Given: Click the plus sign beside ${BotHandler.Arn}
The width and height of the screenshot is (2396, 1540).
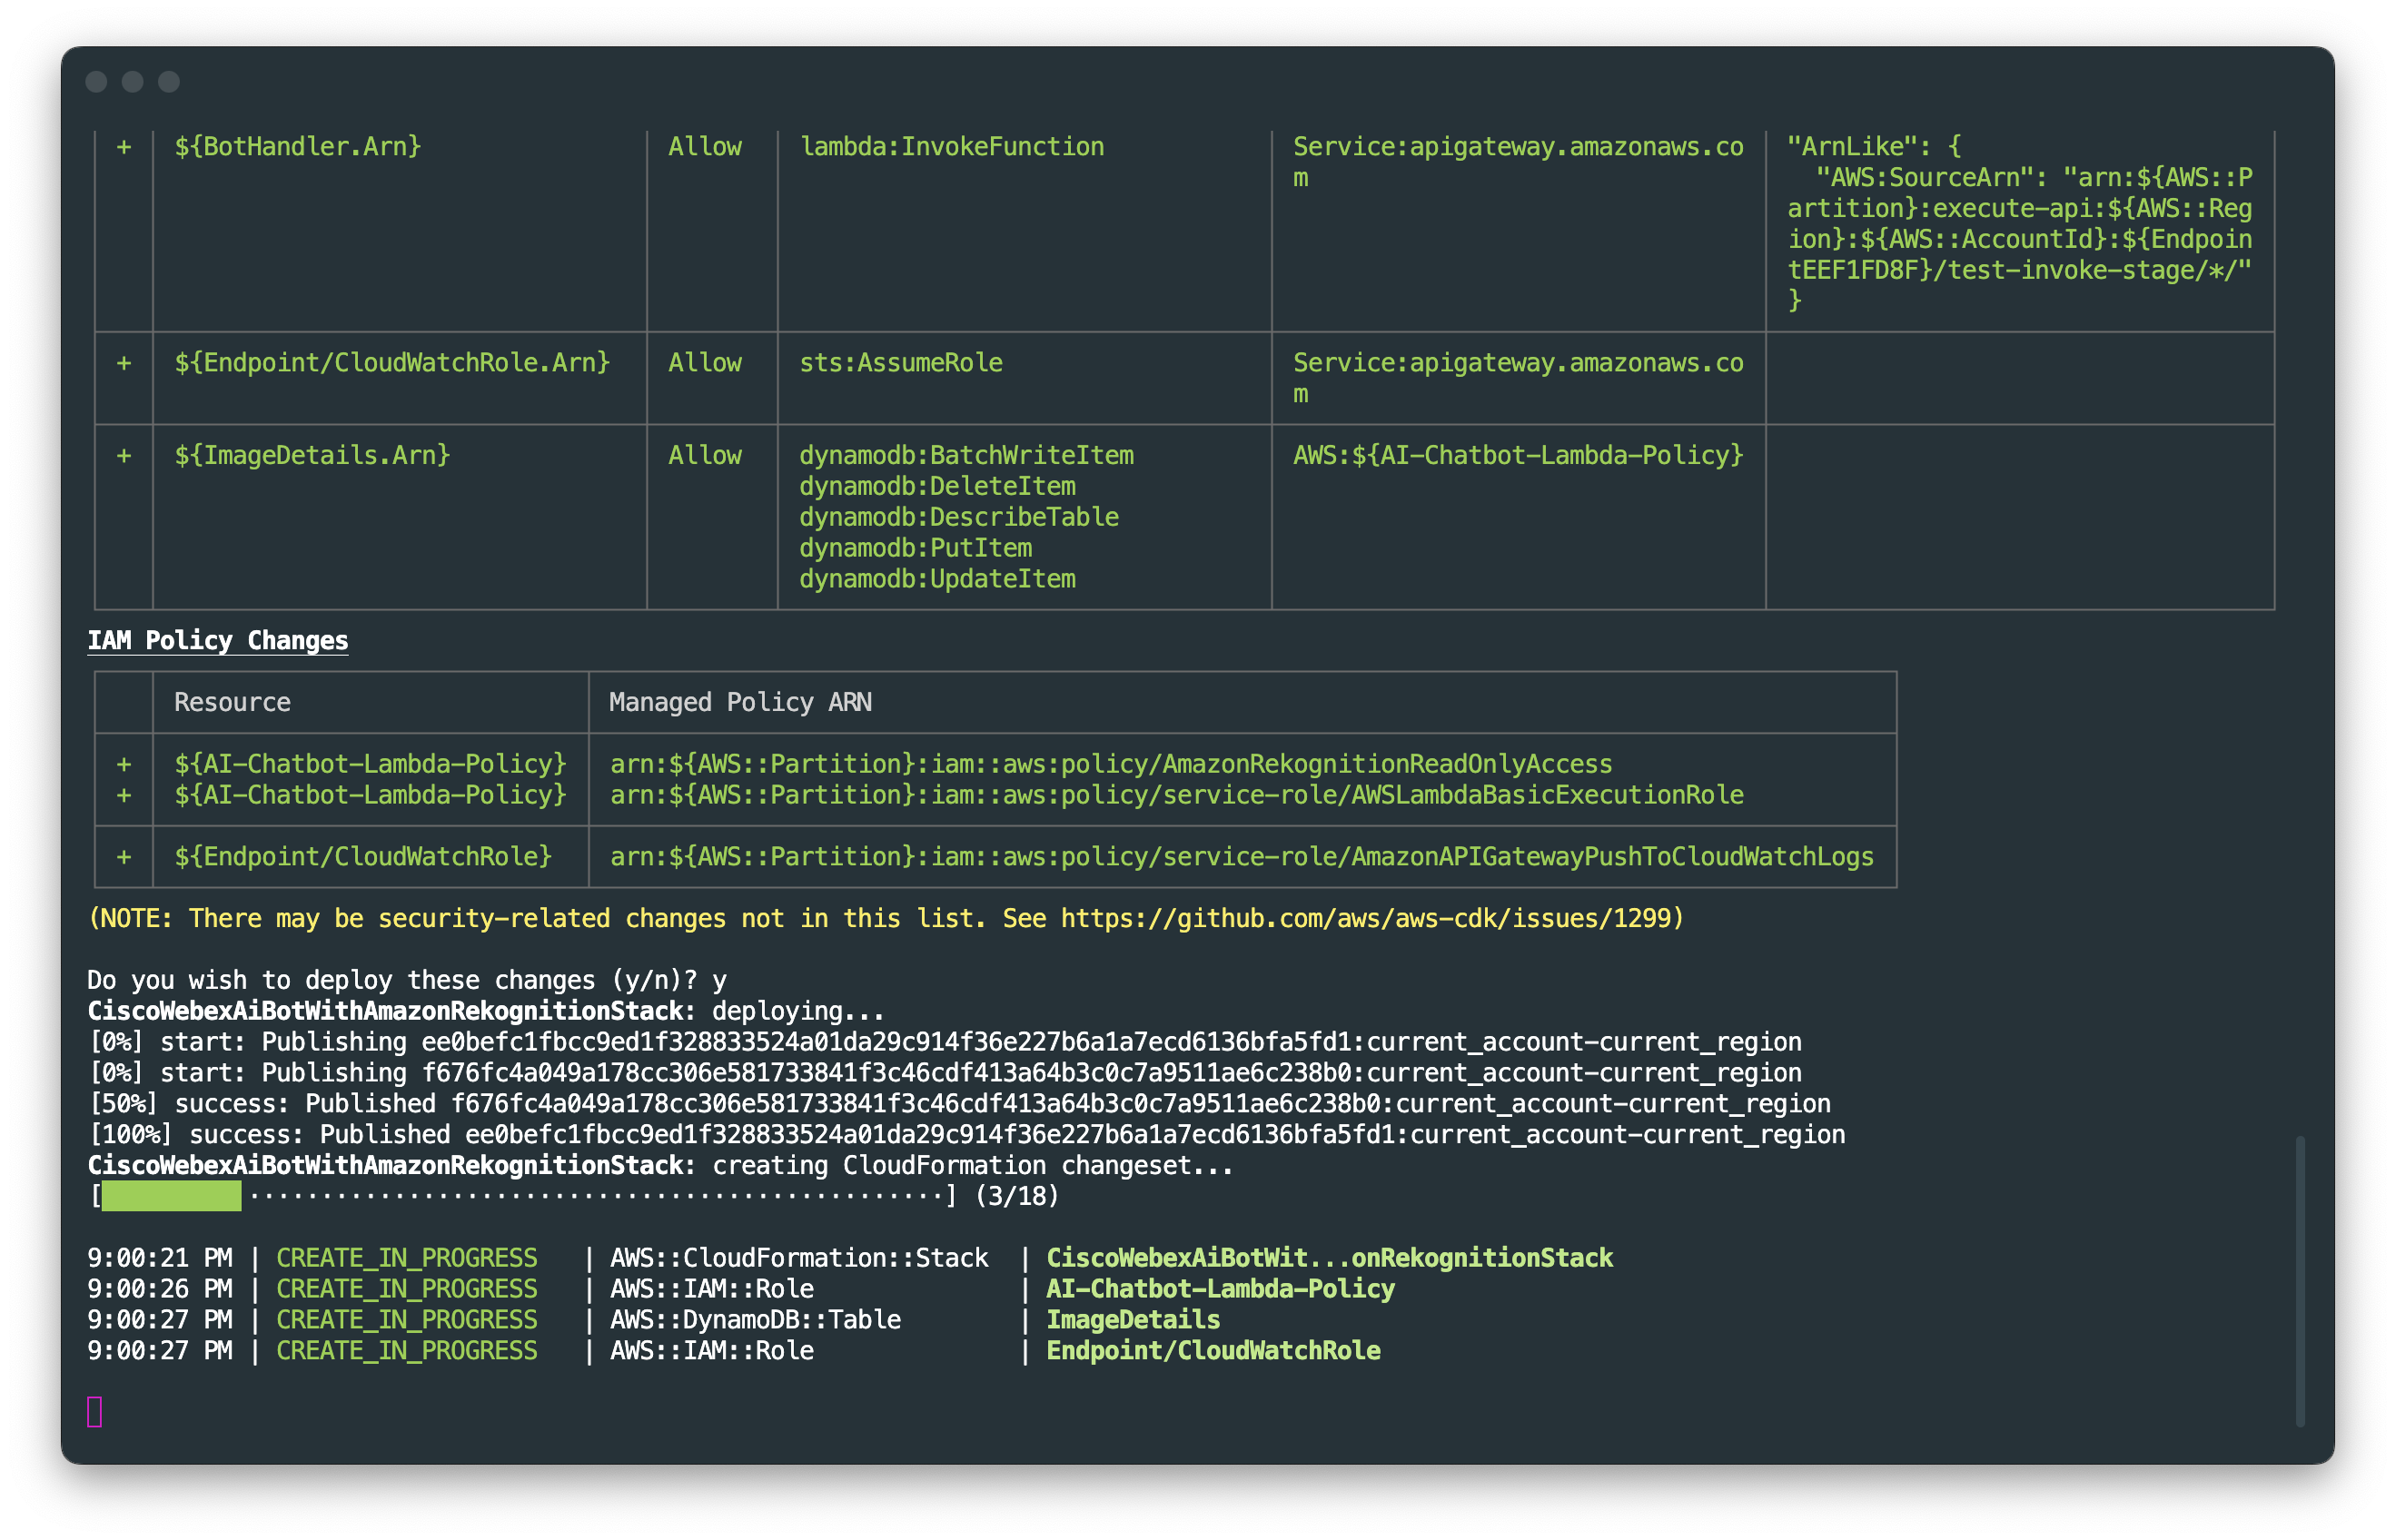Looking at the screenshot, I should (x=124, y=147).
